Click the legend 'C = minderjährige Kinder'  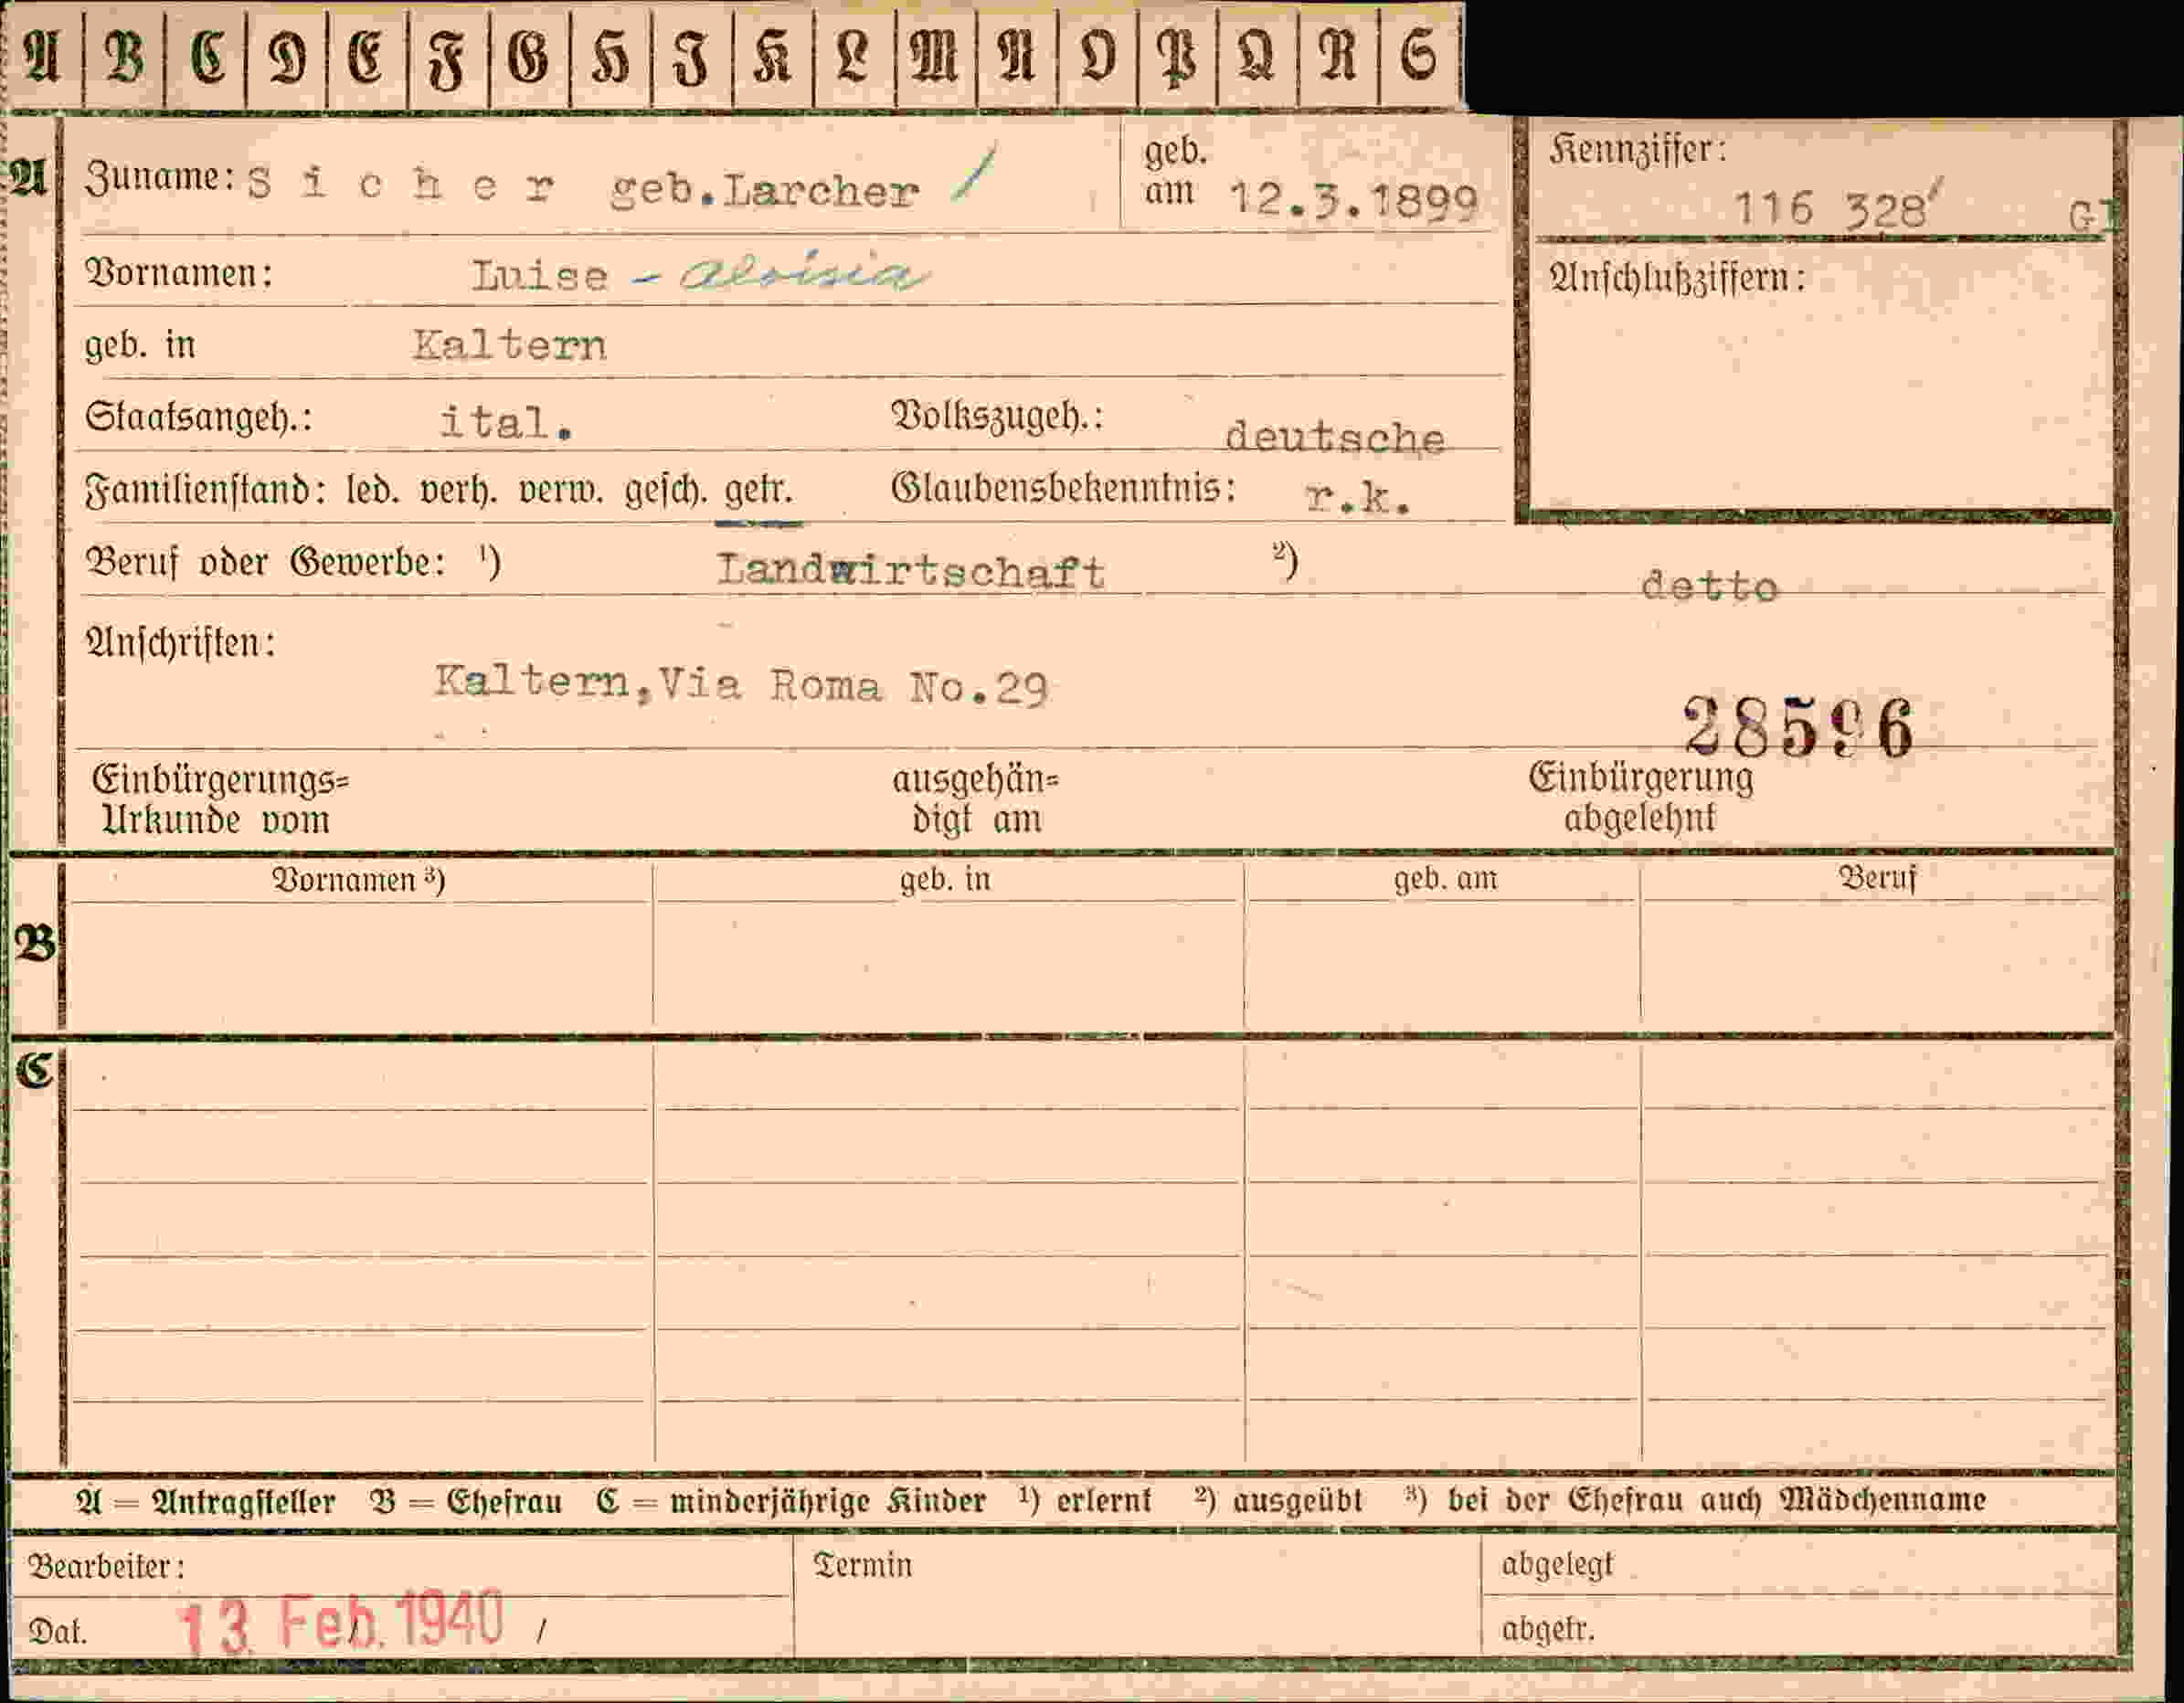(791, 1502)
